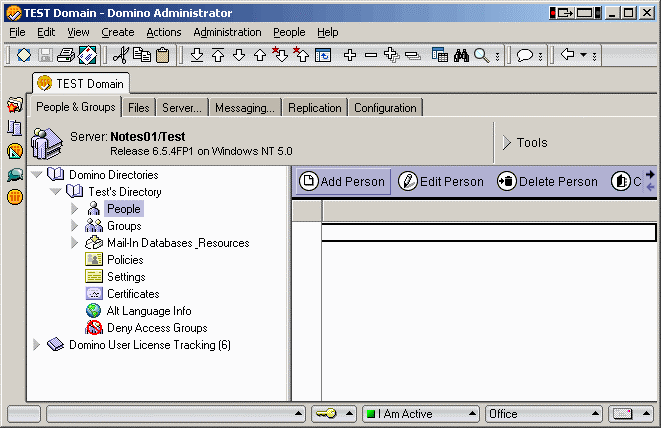Click the Copy toolbar icon
Image resolution: width=661 pixels, height=428 pixels.
tap(142, 55)
